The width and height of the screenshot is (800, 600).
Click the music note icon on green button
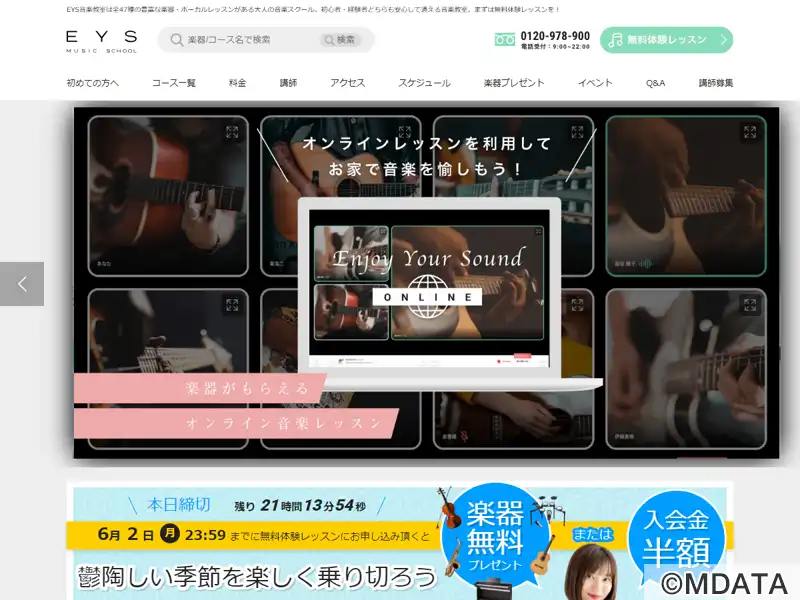(x=615, y=40)
